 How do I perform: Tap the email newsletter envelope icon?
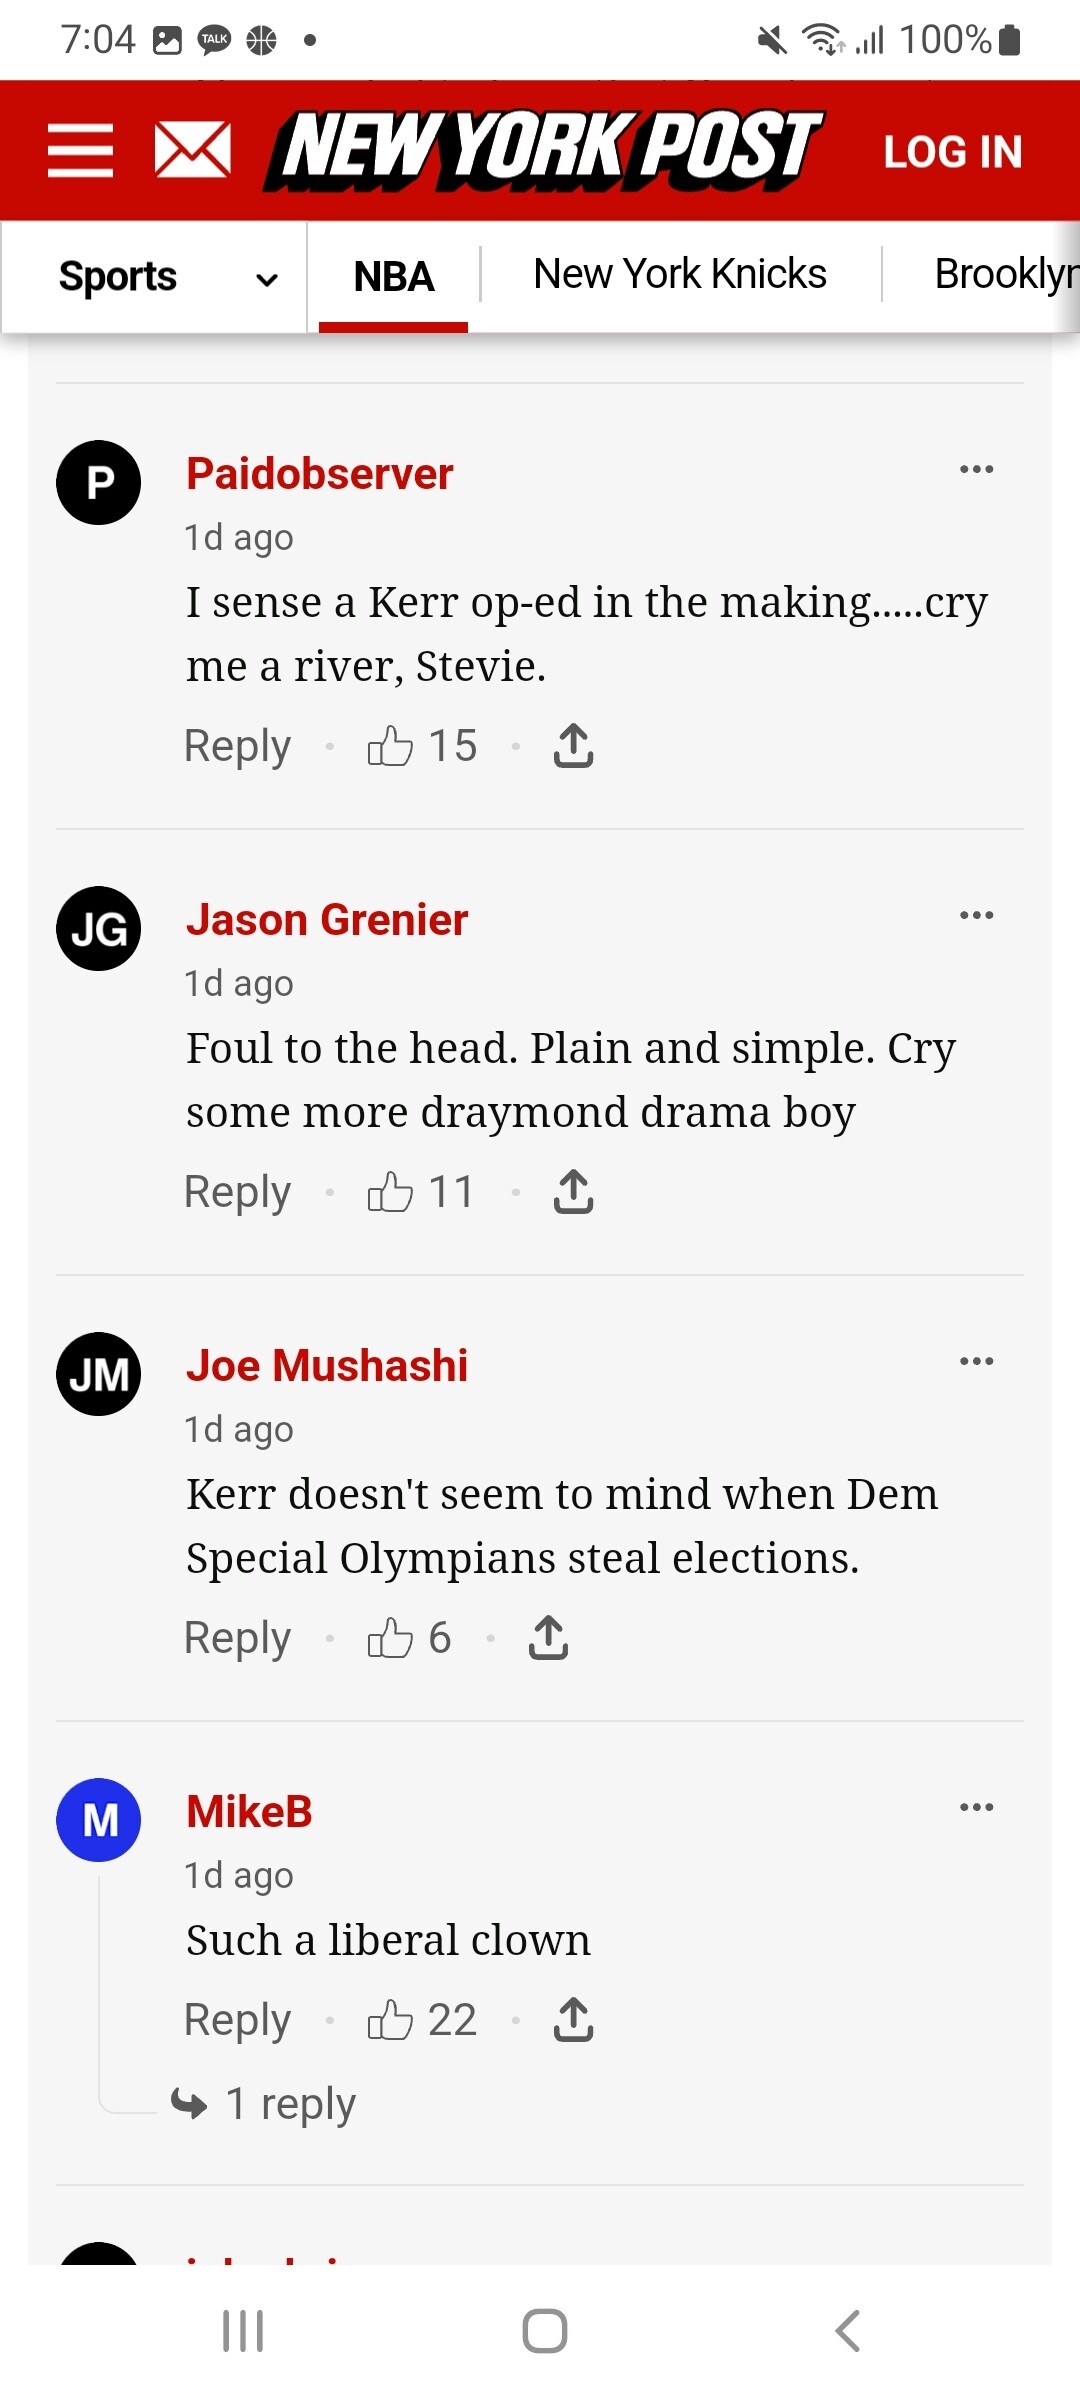[x=193, y=151]
